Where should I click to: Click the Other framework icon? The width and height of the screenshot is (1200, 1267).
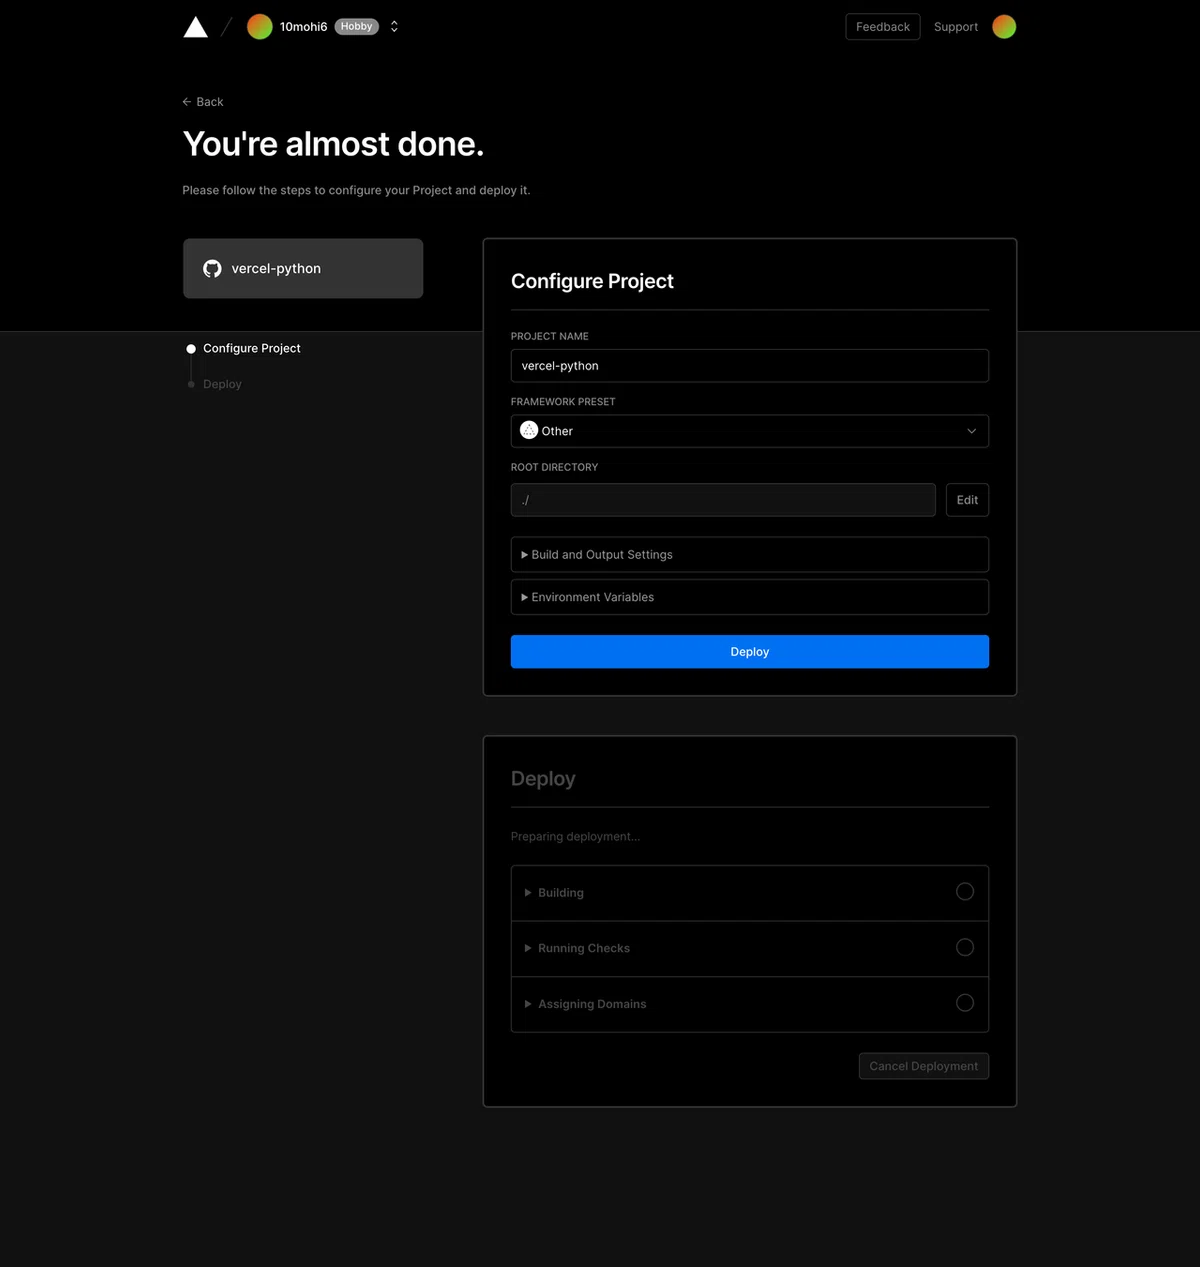[x=529, y=430]
